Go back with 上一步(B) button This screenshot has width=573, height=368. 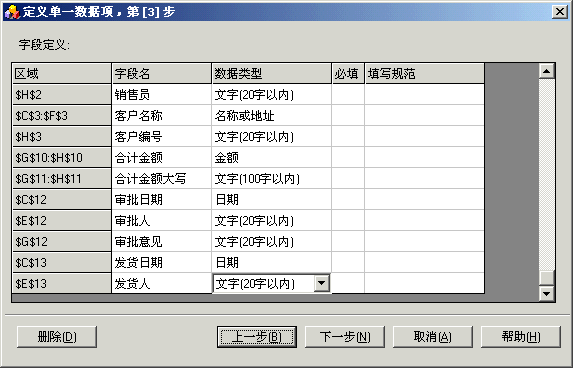coord(257,337)
